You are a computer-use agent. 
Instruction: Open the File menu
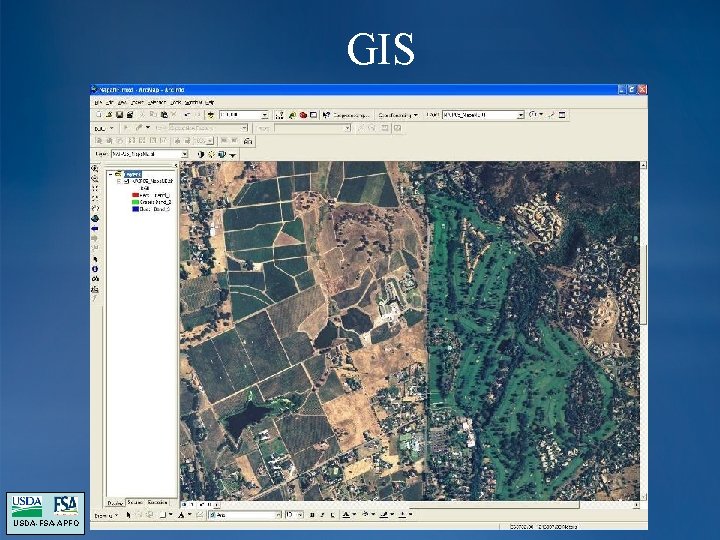pyautogui.click(x=98, y=102)
